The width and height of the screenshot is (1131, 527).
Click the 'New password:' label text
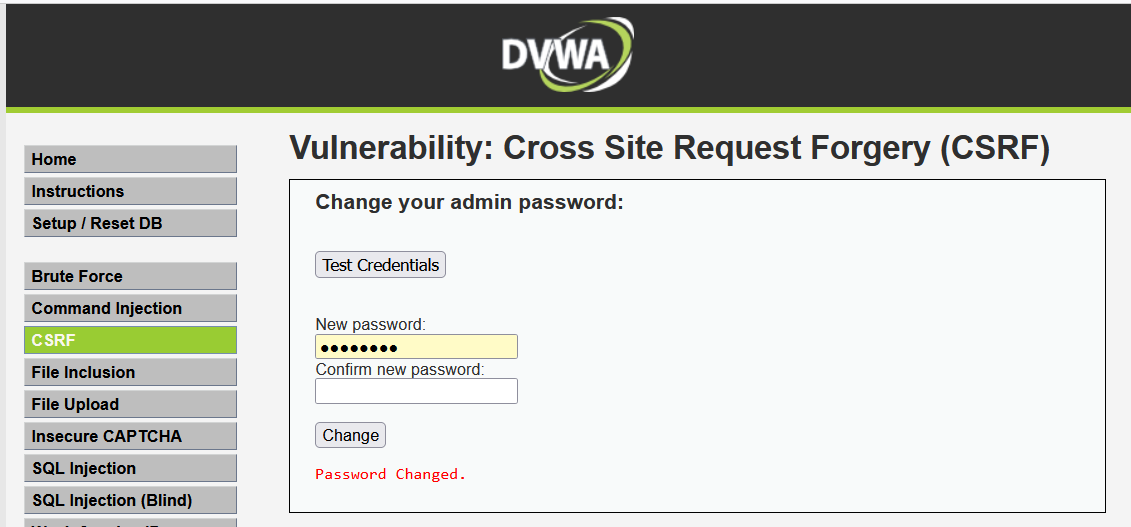370,325
